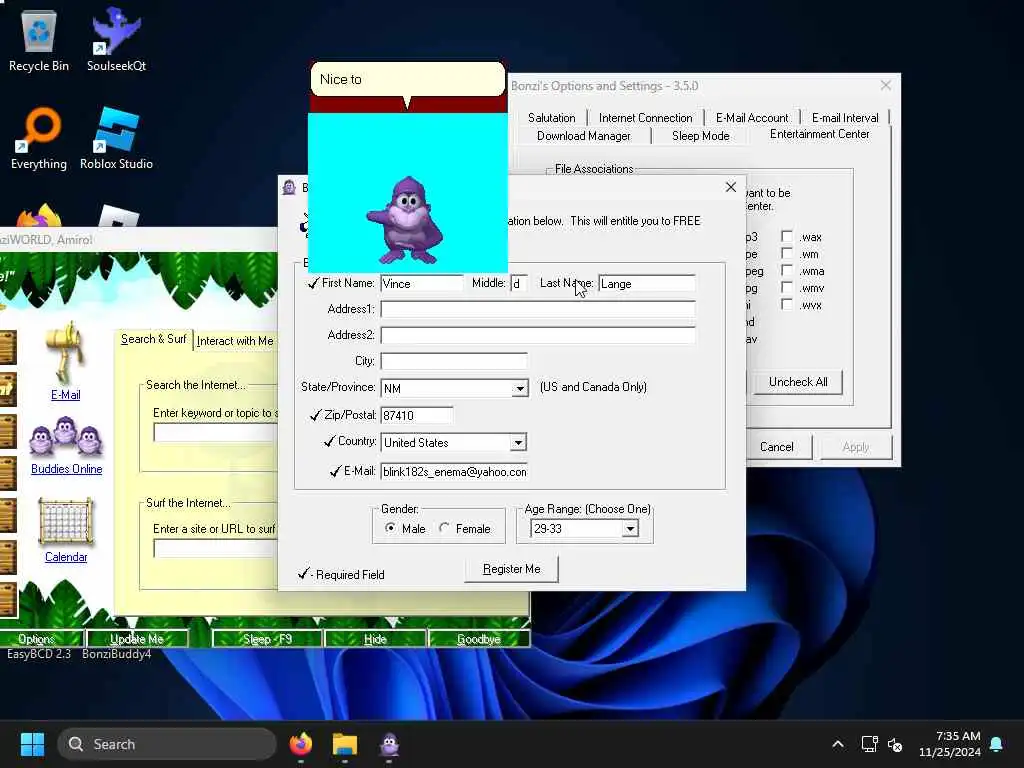The height and width of the screenshot is (768, 1024).
Task: Open the Everything search shortcut
Action: click(39, 138)
